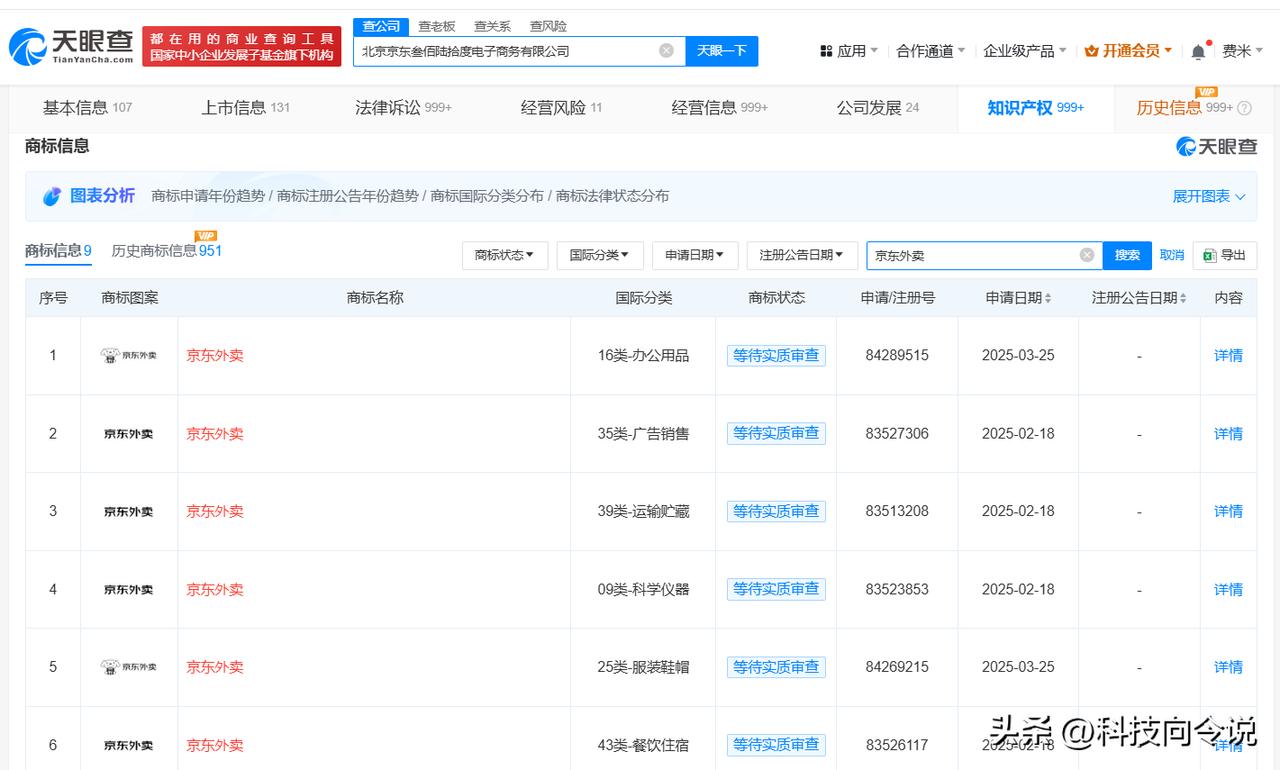Click the 天眼一下 search button

(x=722, y=51)
